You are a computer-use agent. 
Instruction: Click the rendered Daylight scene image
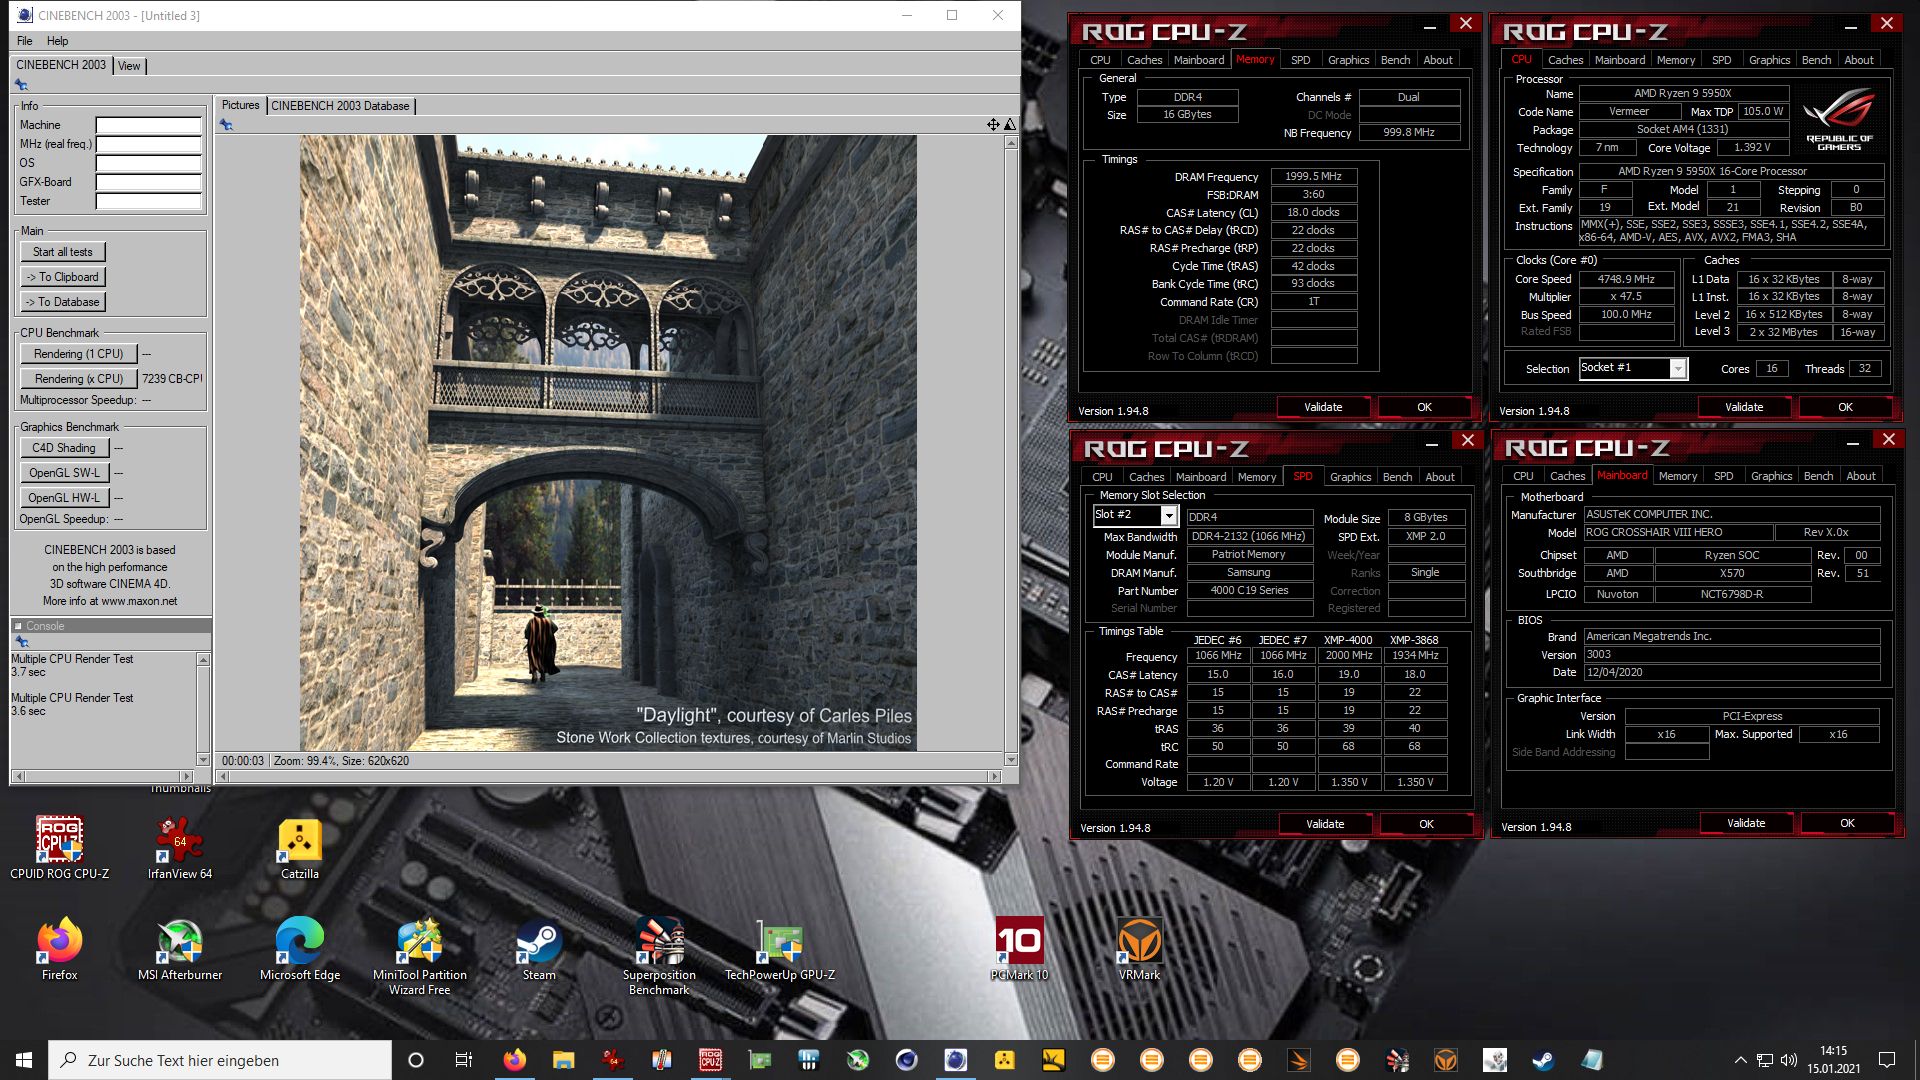(x=608, y=443)
